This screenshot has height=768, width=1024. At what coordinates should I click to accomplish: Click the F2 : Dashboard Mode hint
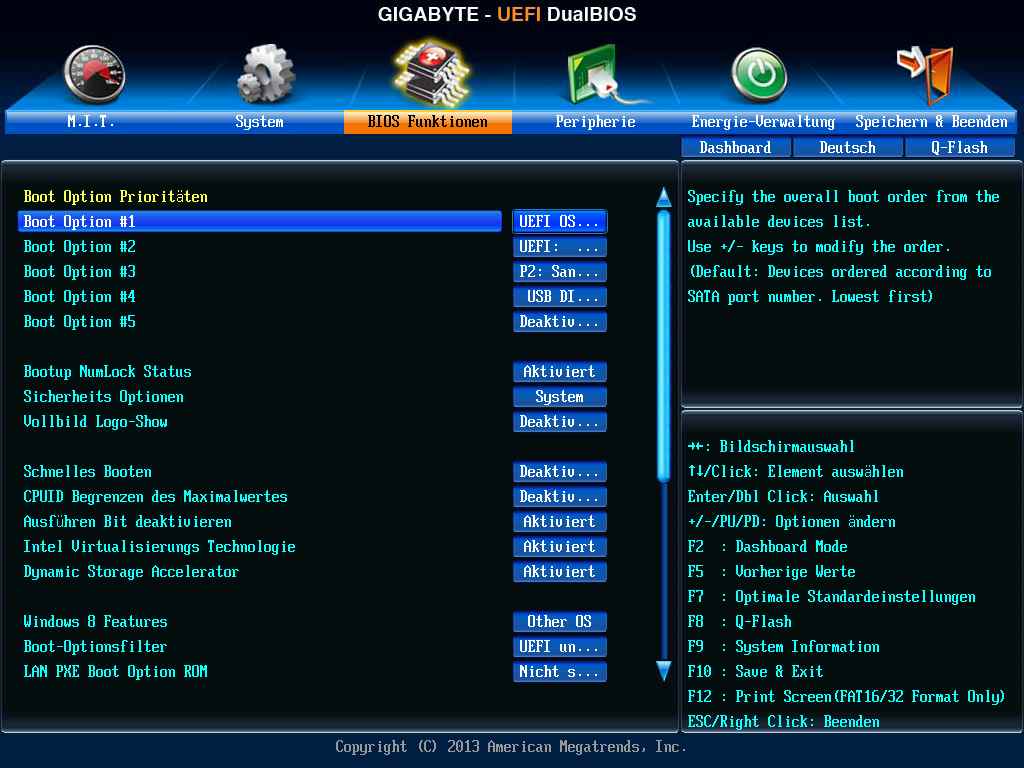click(x=767, y=547)
